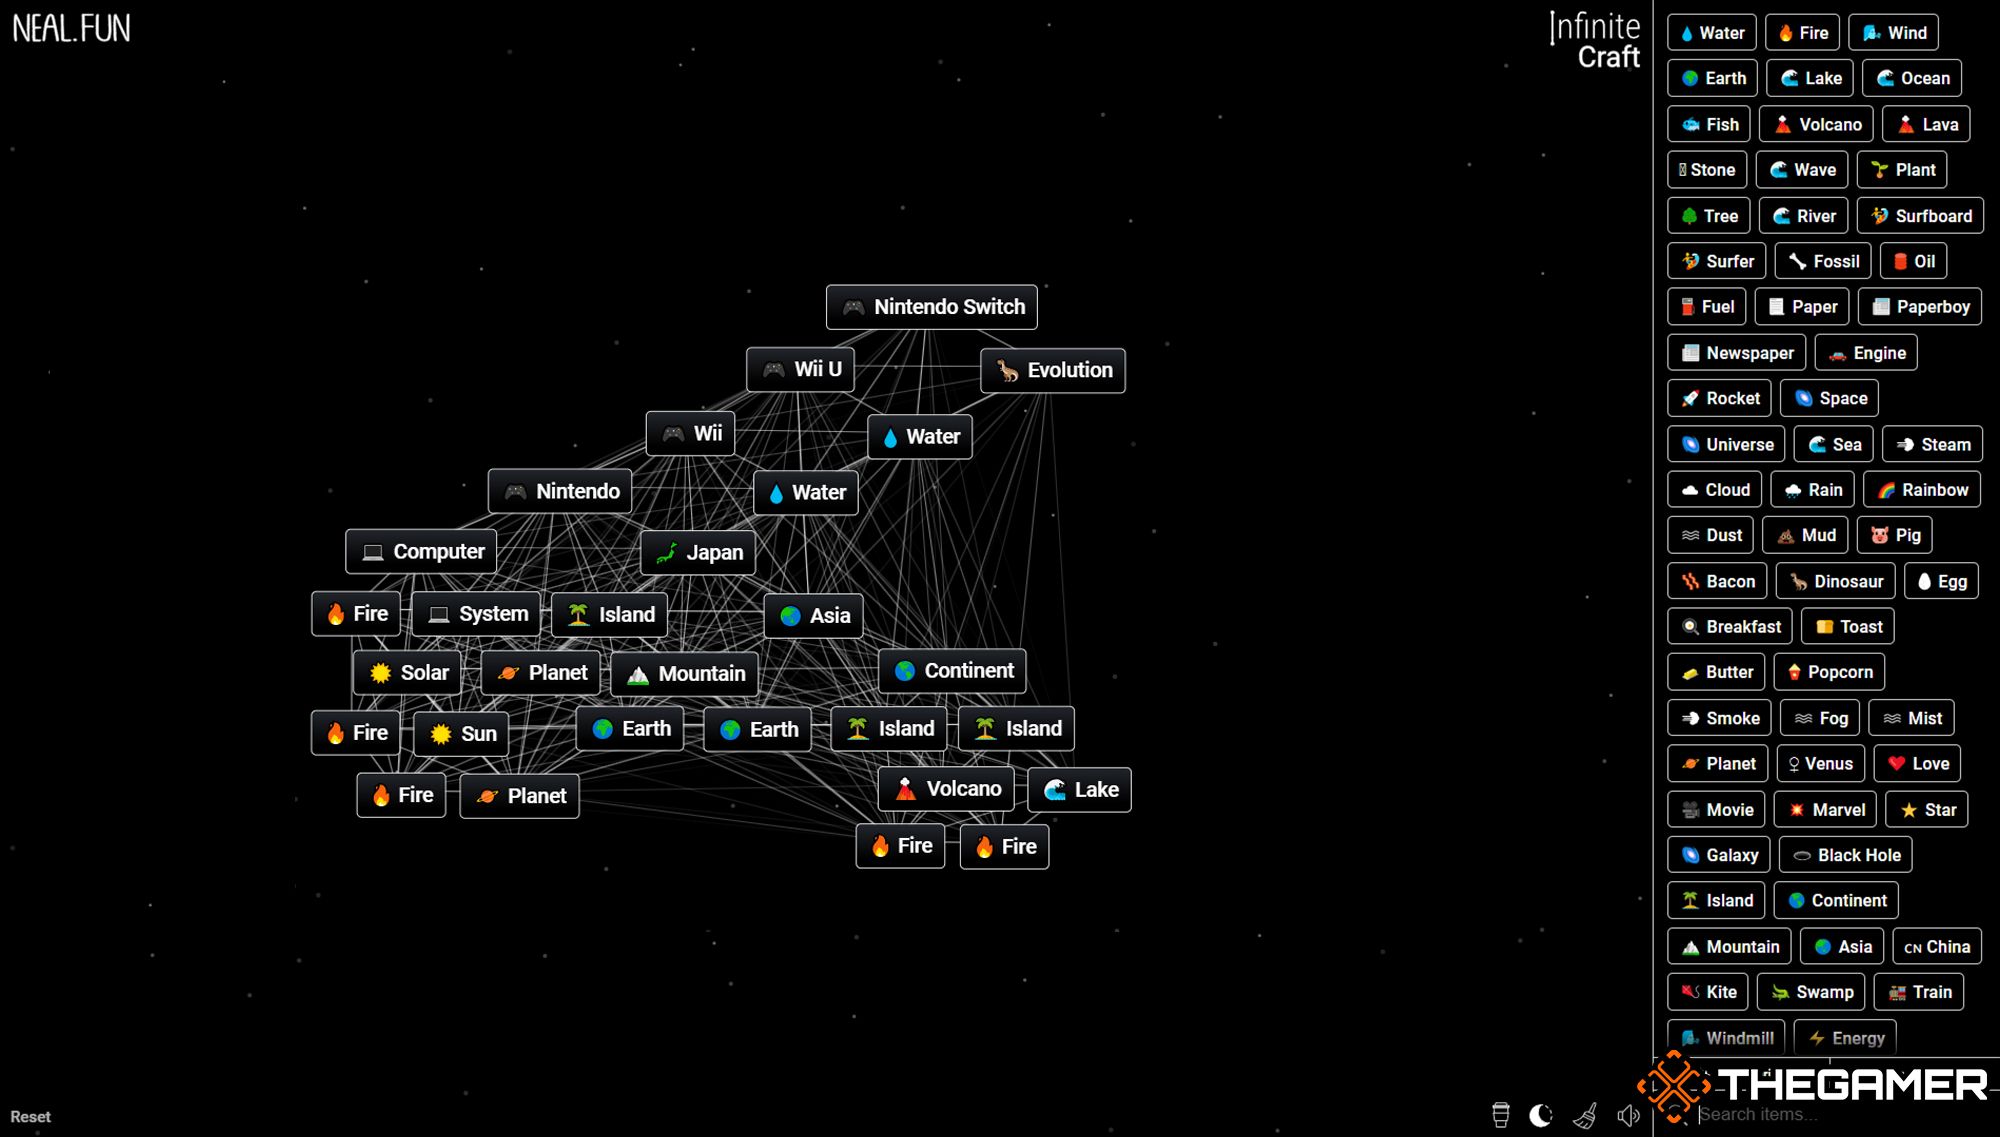Pick the Oil item in sidebar
2000x1137 pixels.
click(x=1914, y=262)
